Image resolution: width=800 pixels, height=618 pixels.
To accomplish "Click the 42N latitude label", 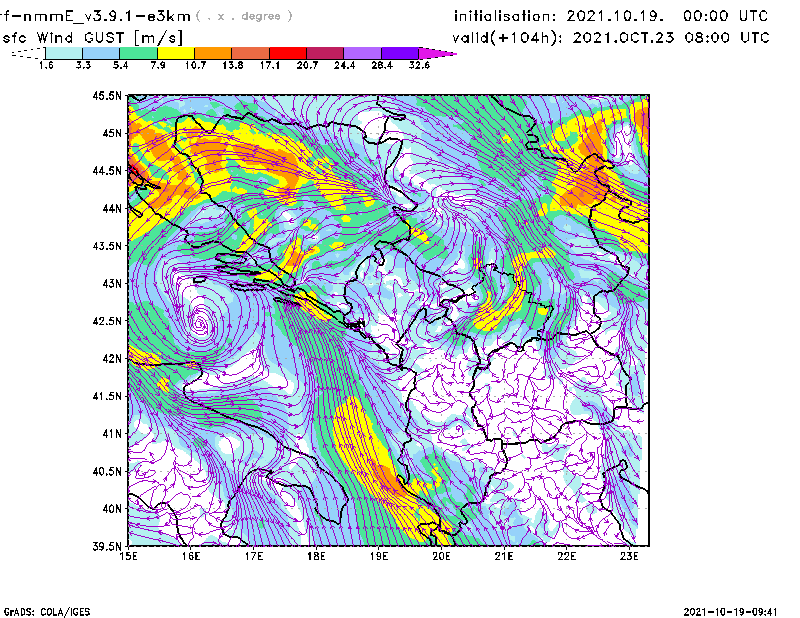I will tap(112, 359).
